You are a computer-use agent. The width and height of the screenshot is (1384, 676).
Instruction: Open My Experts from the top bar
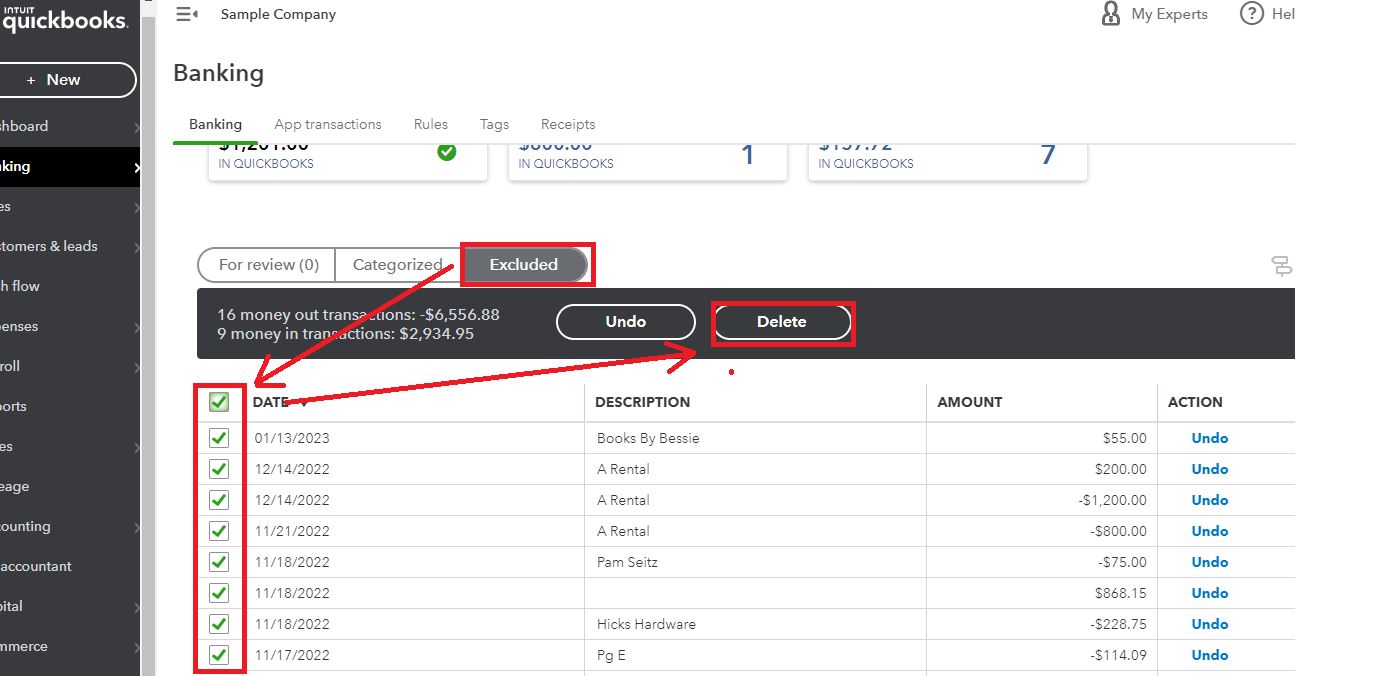point(1154,14)
